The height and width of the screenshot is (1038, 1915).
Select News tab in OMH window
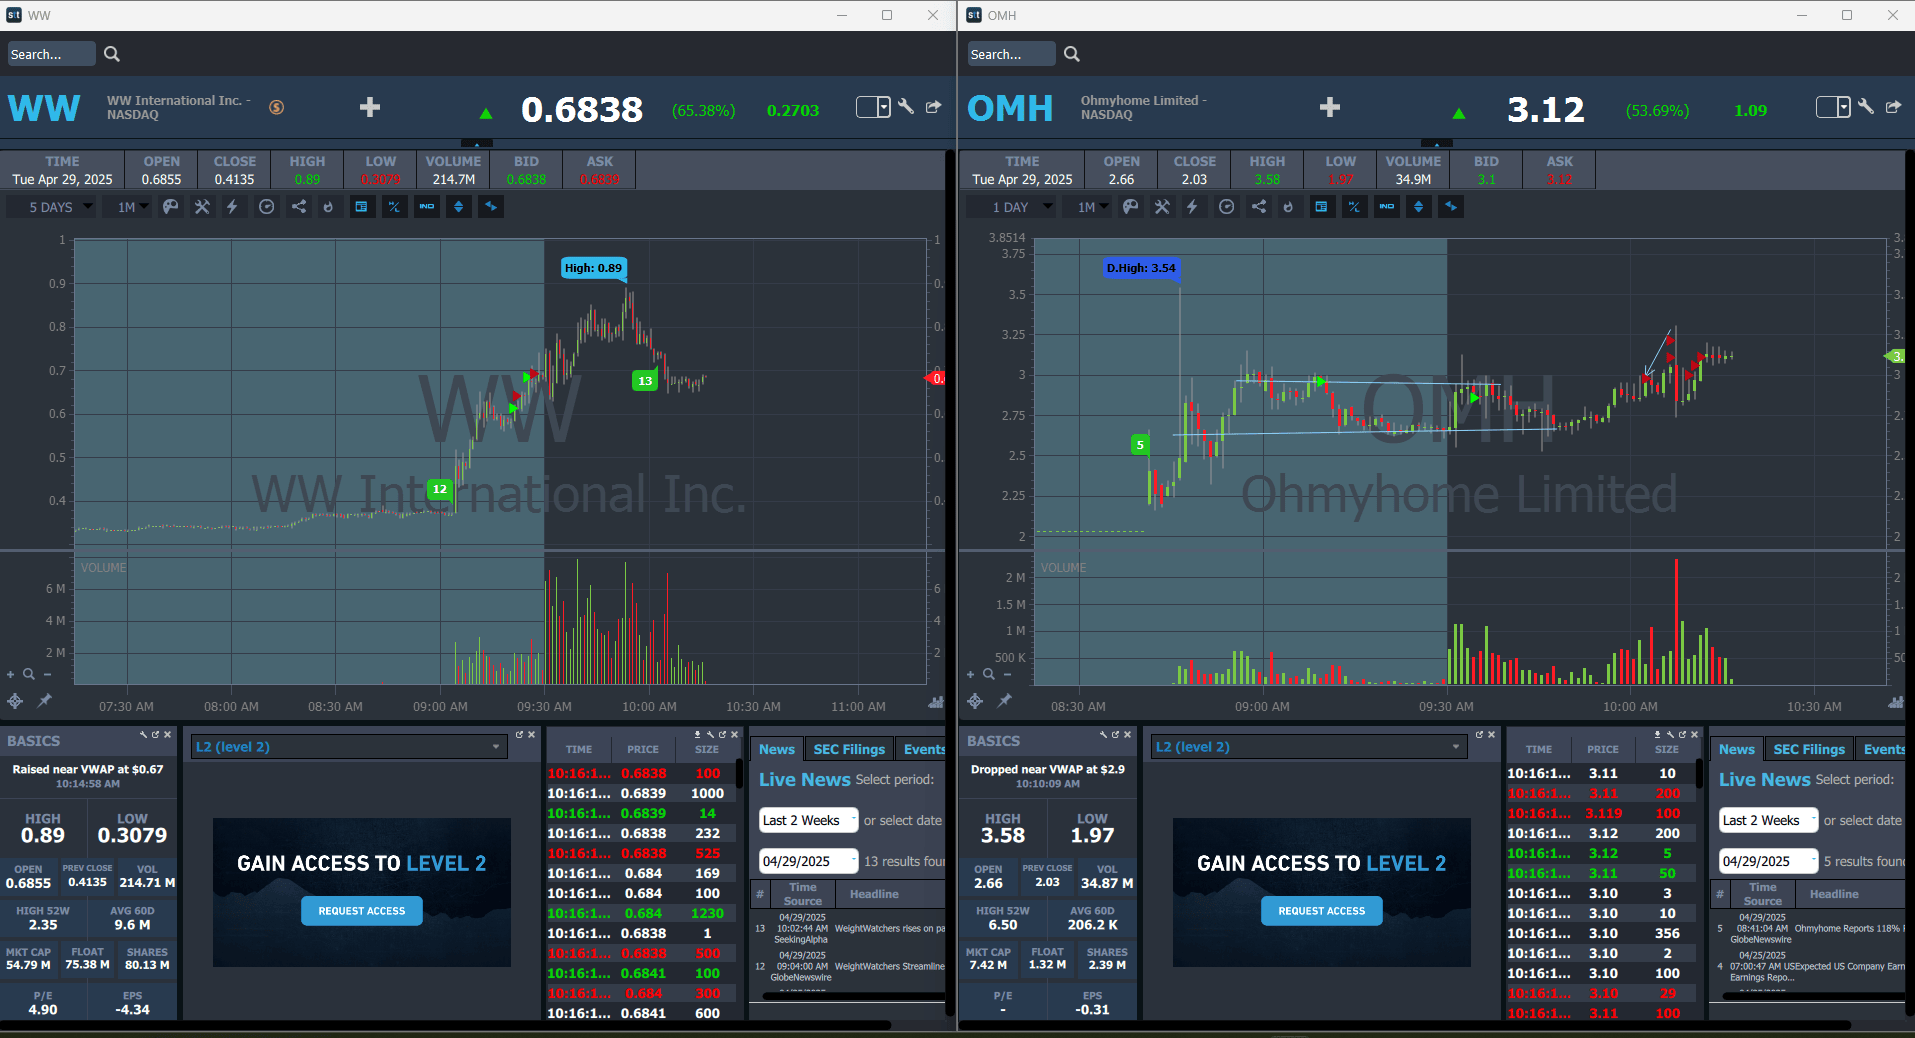1737,749
